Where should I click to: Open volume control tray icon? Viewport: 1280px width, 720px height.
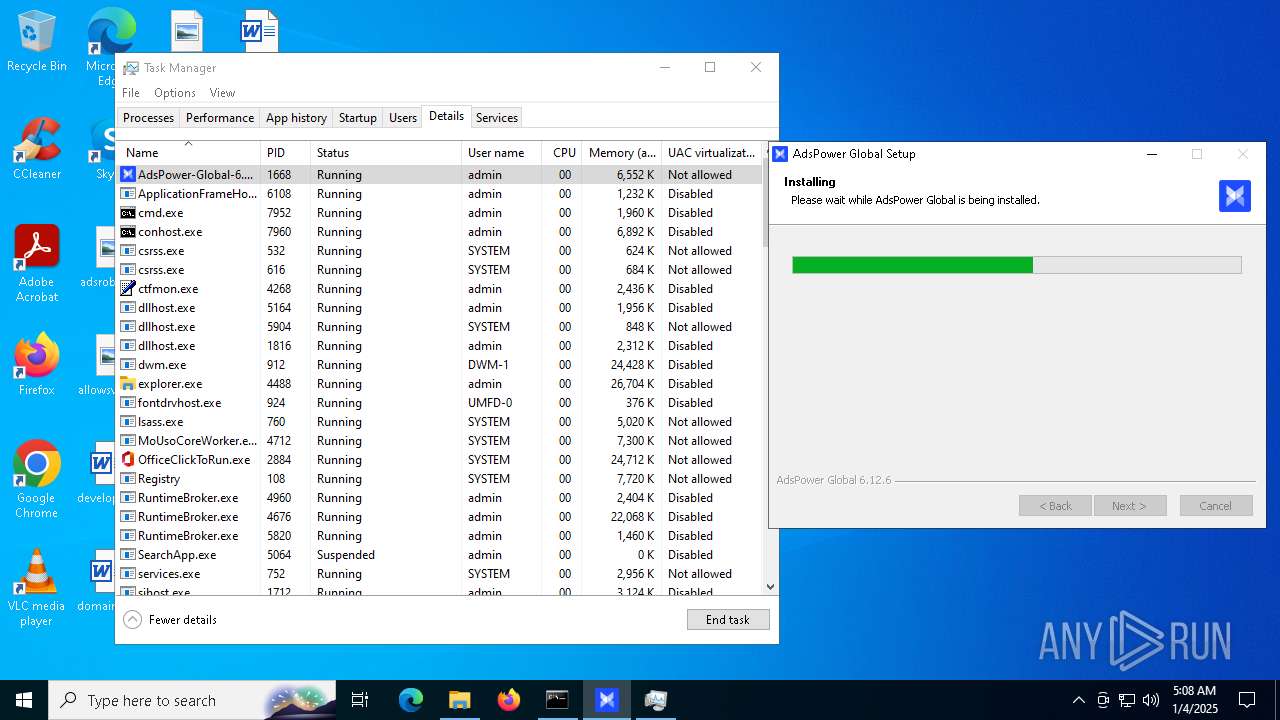tap(1151, 700)
